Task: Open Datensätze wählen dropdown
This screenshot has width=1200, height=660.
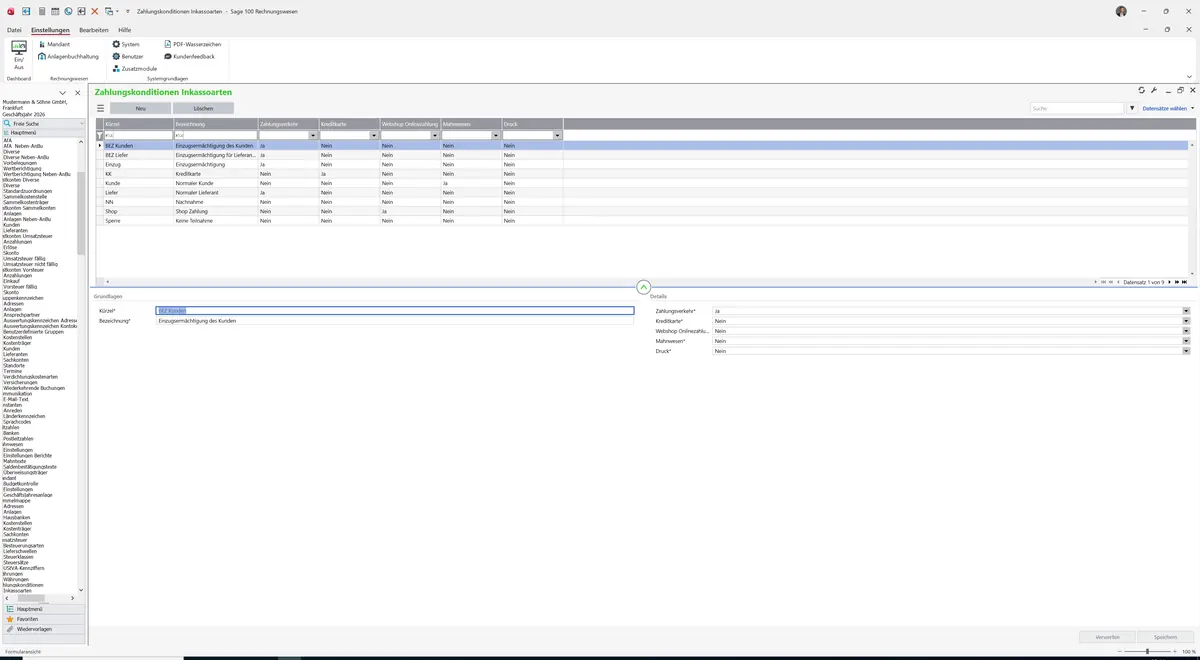Action: 1168,108
